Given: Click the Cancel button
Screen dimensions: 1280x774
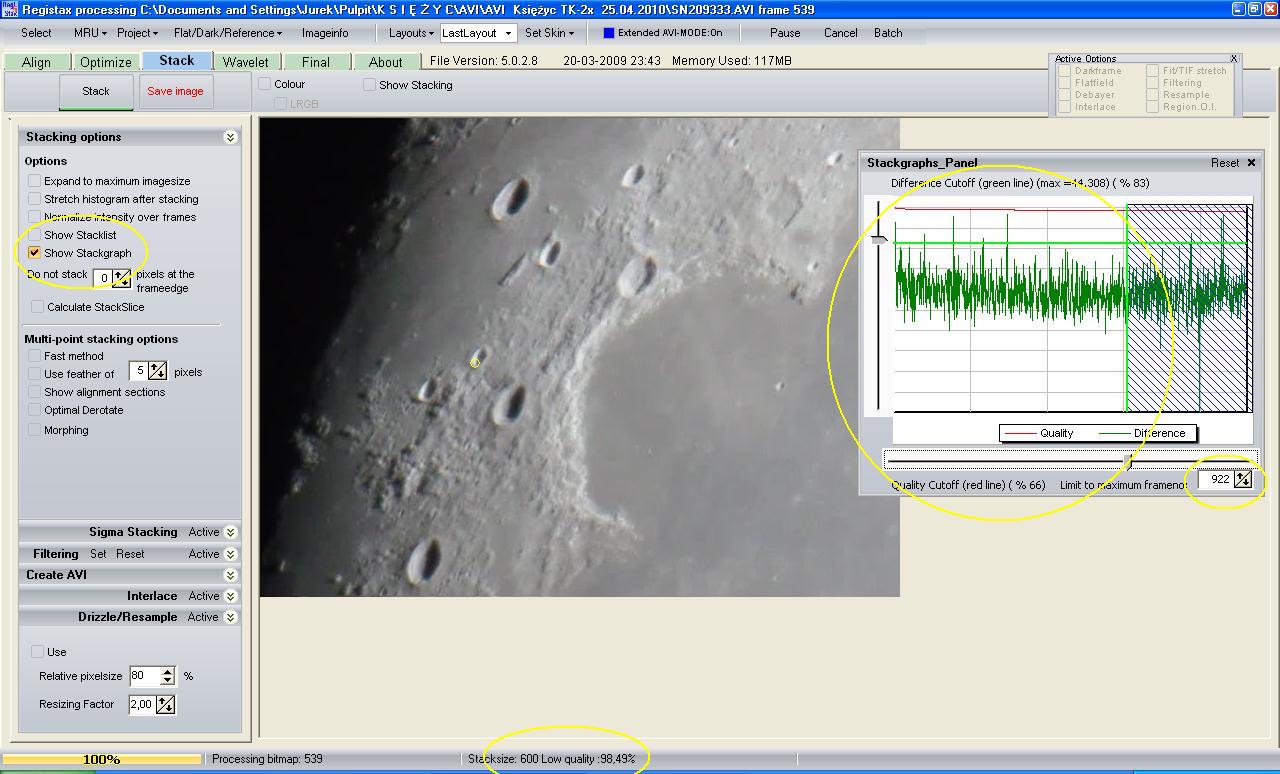Looking at the screenshot, I should coord(840,33).
